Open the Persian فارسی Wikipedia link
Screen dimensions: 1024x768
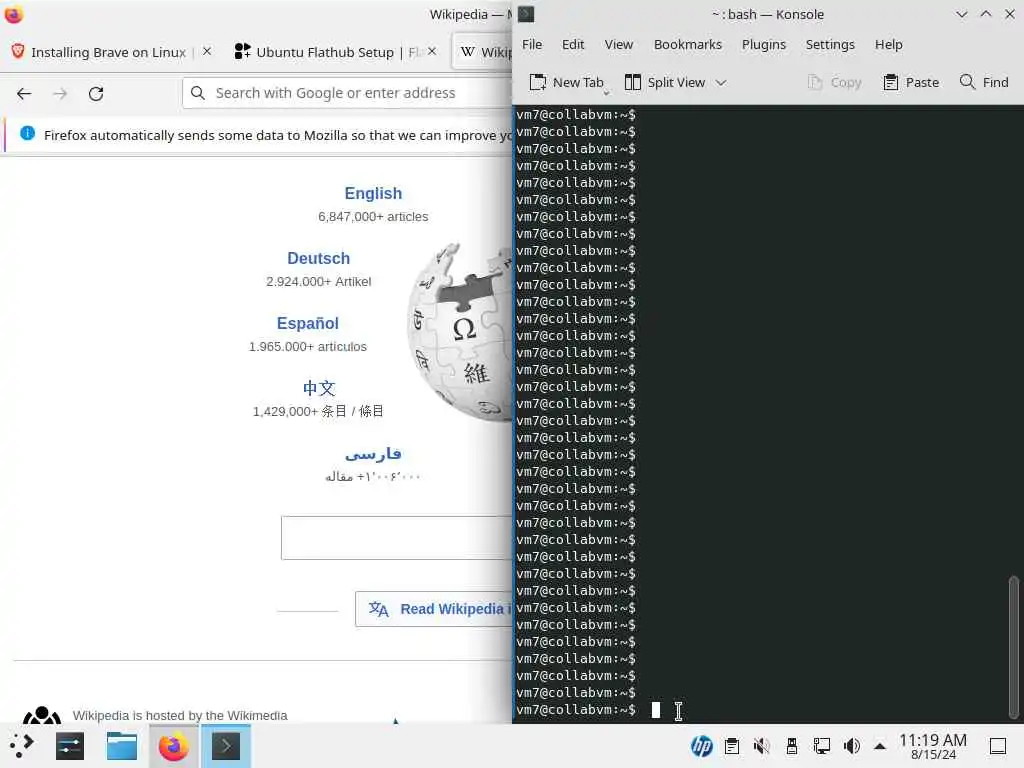click(373, 453)
